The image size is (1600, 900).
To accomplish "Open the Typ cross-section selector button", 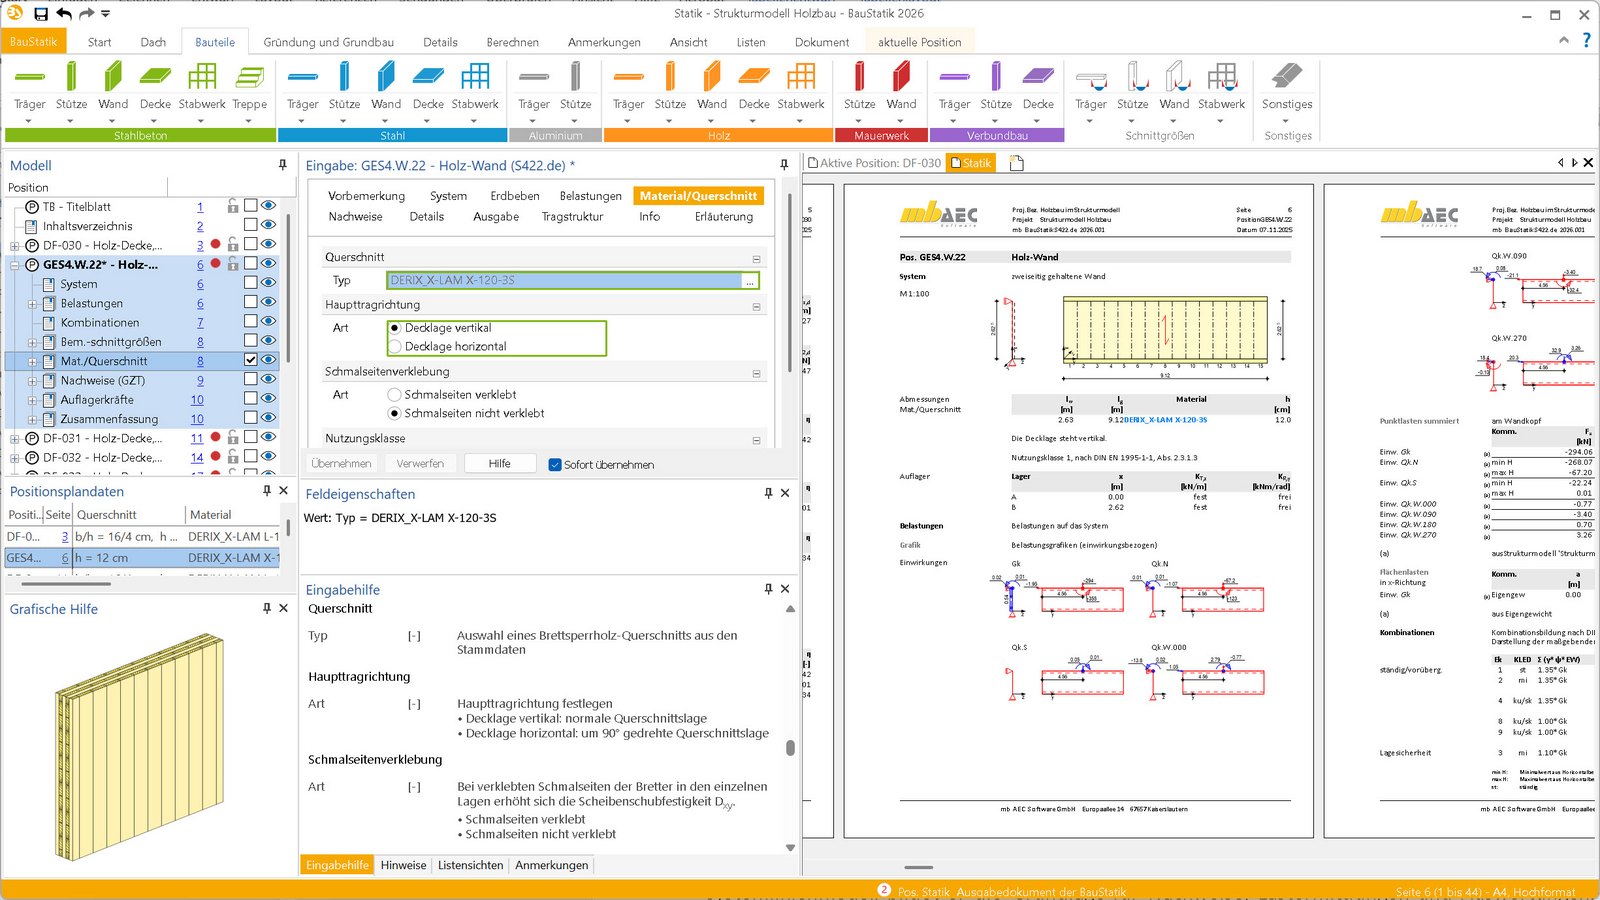I will (749, 282).
